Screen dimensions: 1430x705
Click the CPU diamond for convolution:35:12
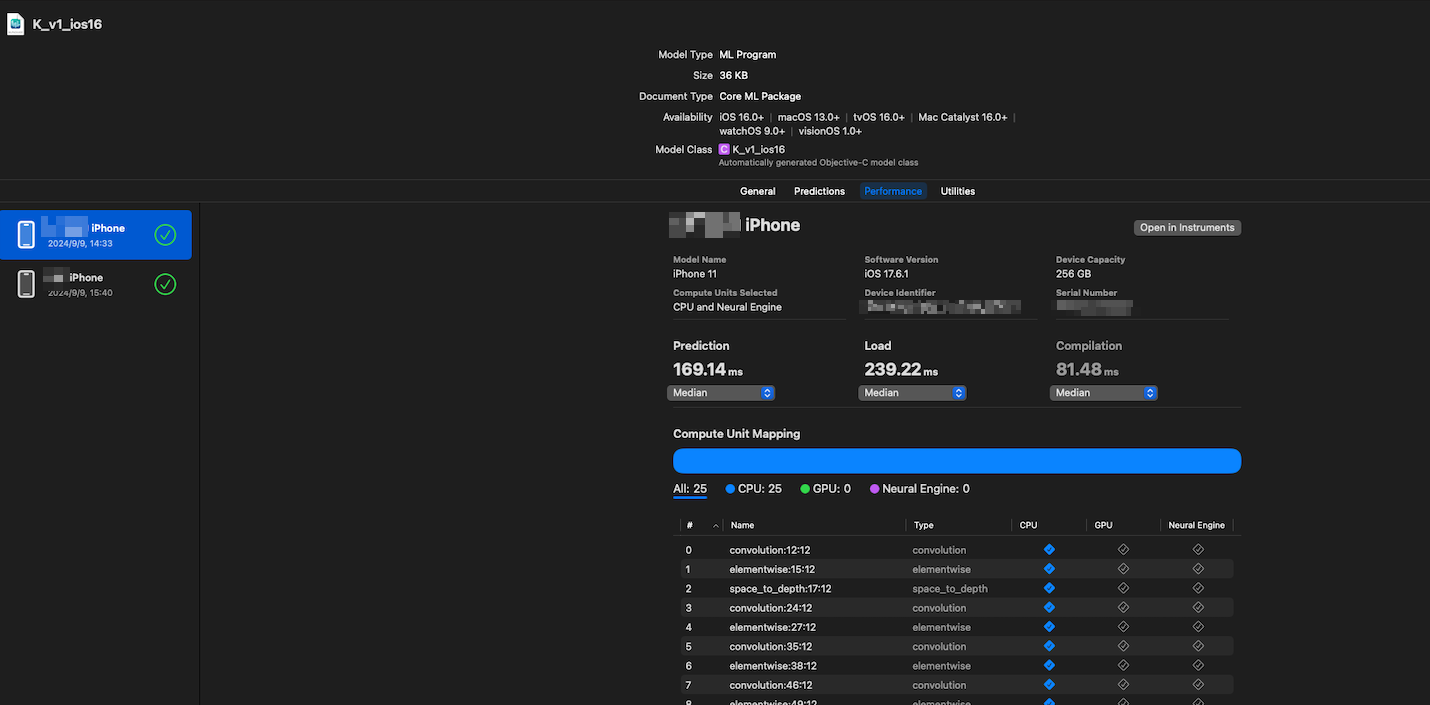point(1049,646)
